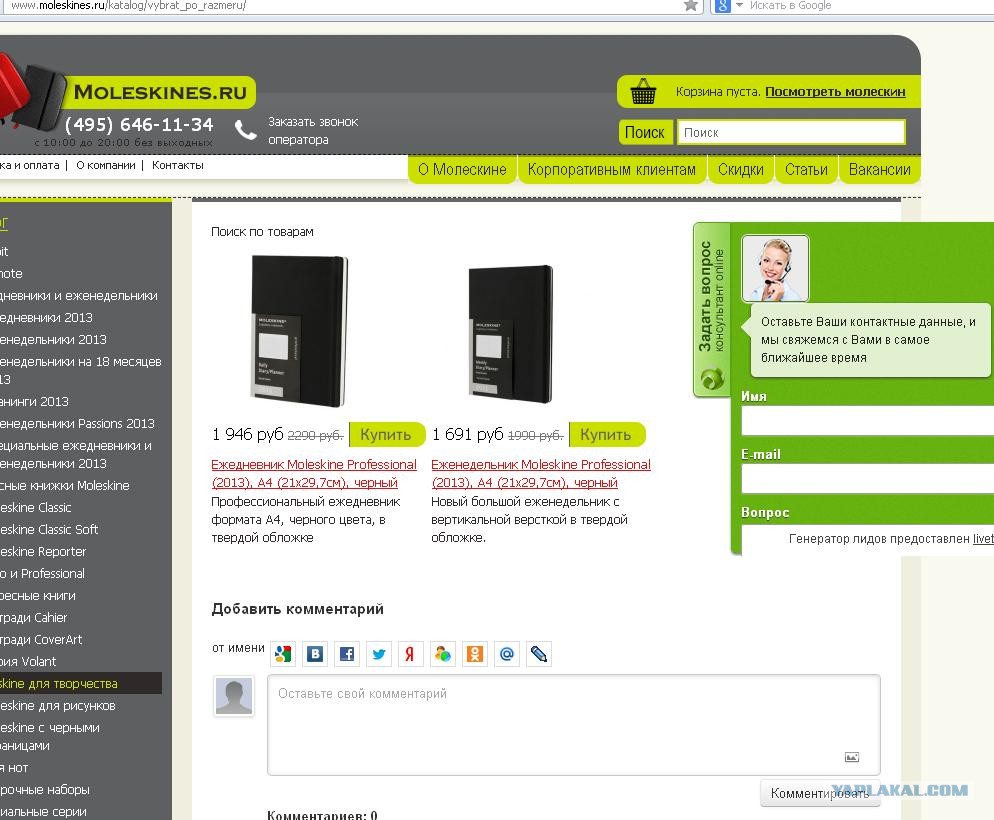The height and width of the screenshot is (820, 994).
Task: Open 'Контакты' link
Action: point(178,165)
